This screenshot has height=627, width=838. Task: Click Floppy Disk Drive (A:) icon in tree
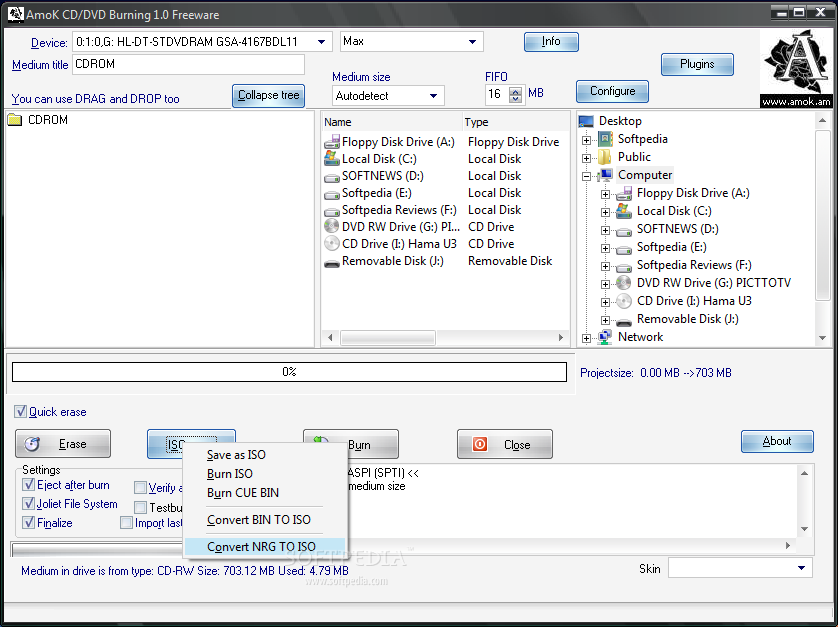click(624, 193)
